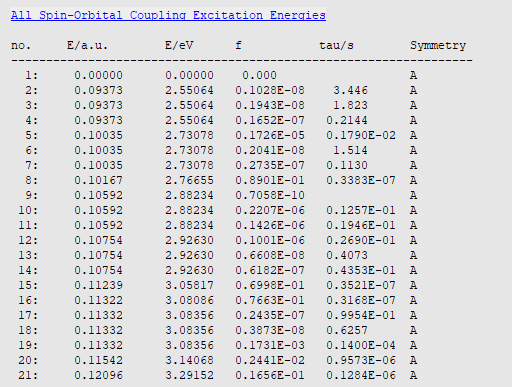Click the f value 0.1426E-06
This screenshot has width=512, height=387.
(270, 225)
